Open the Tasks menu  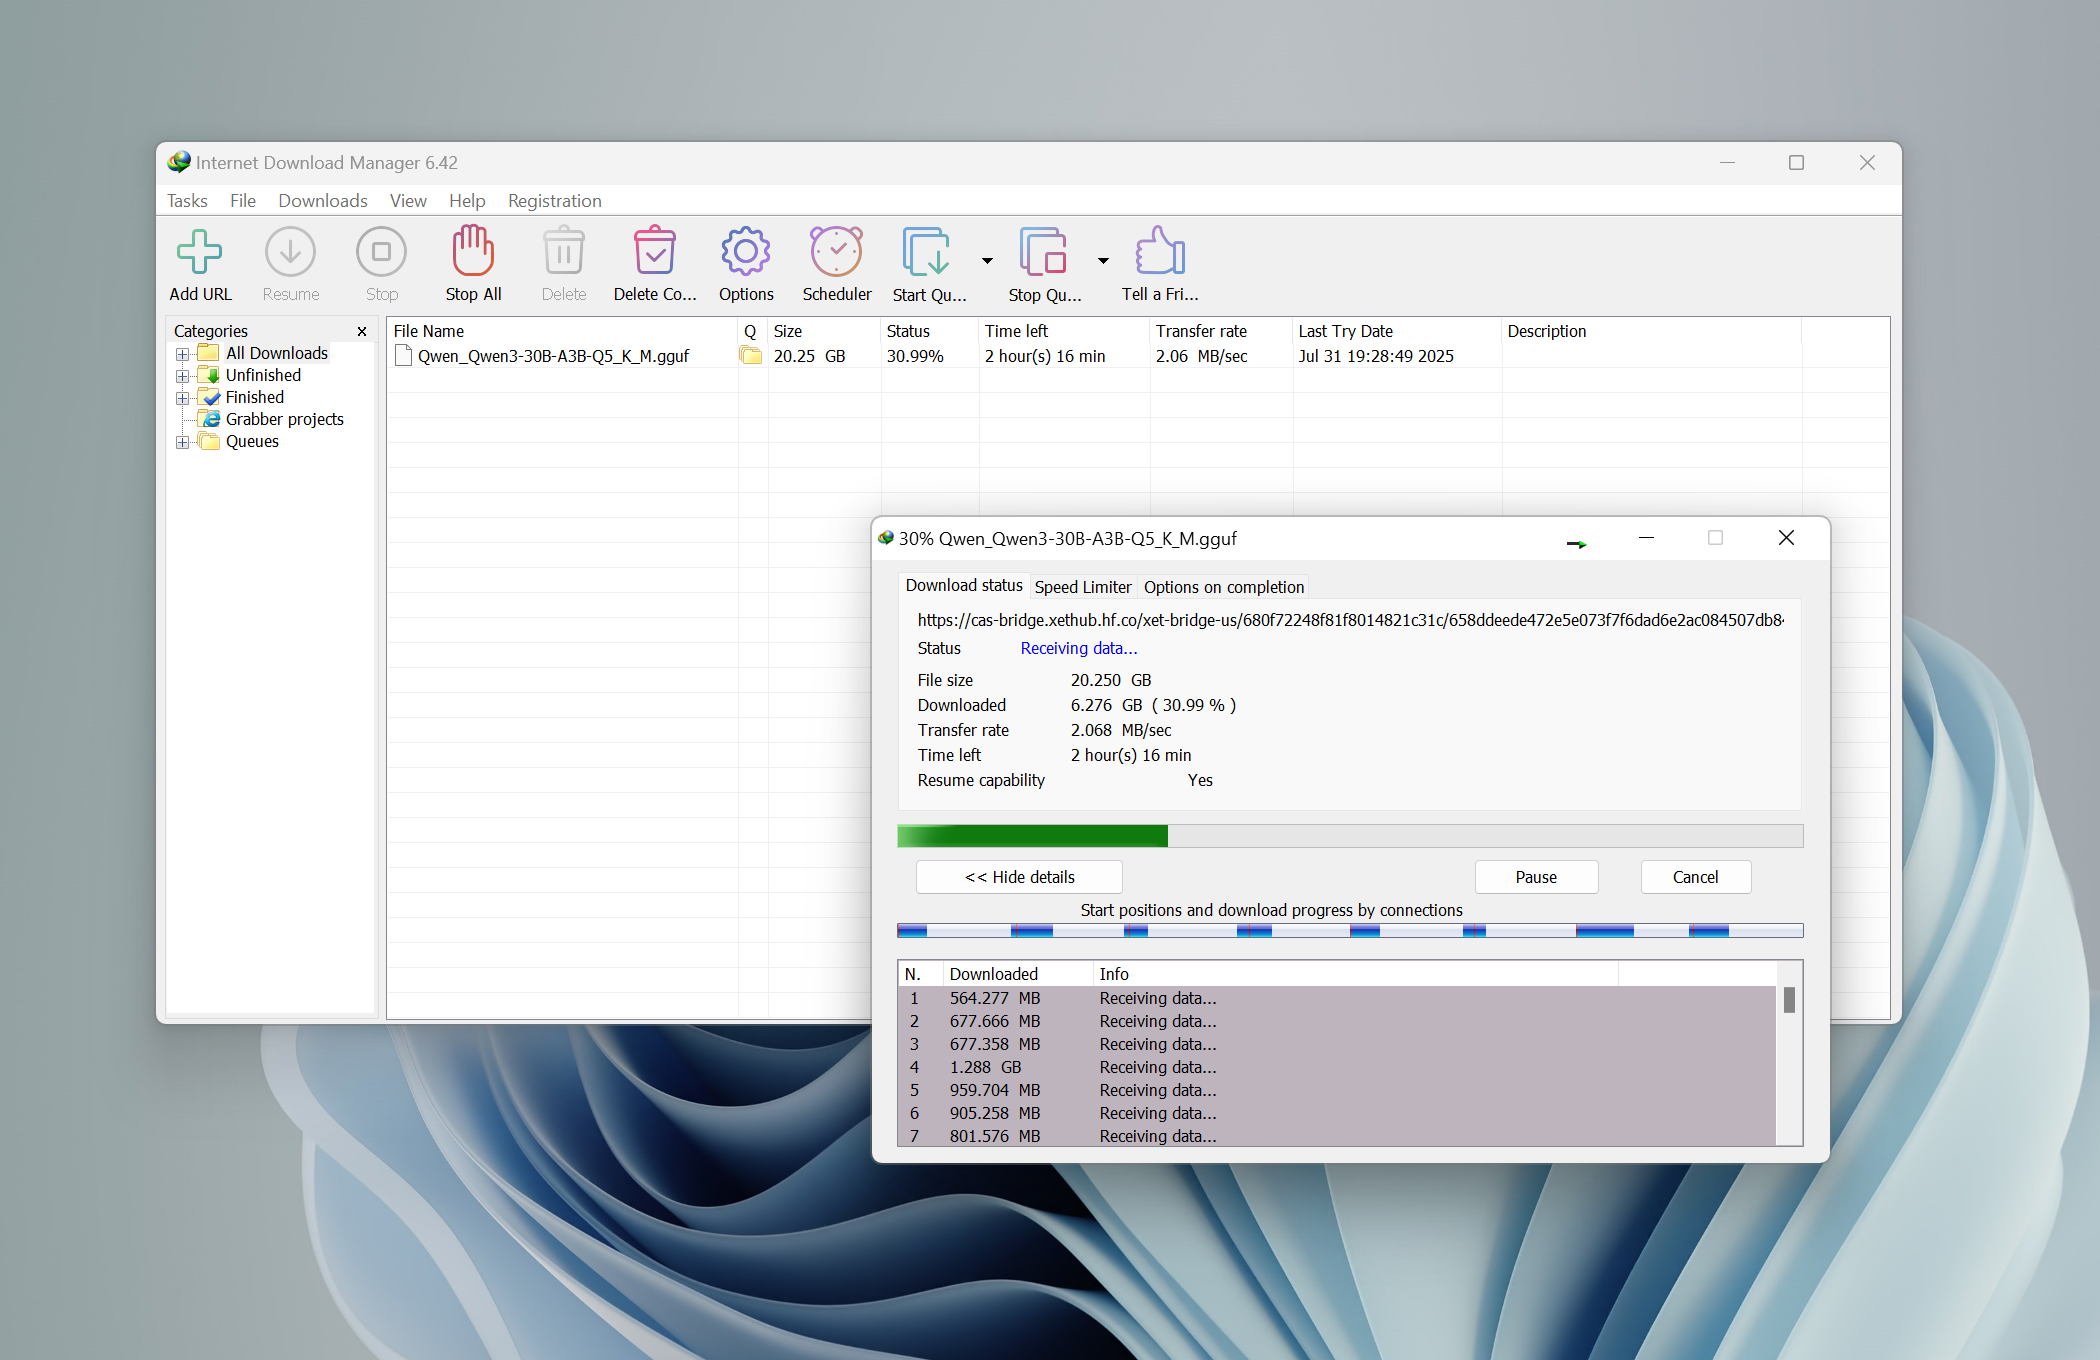[x=187, y=201]
